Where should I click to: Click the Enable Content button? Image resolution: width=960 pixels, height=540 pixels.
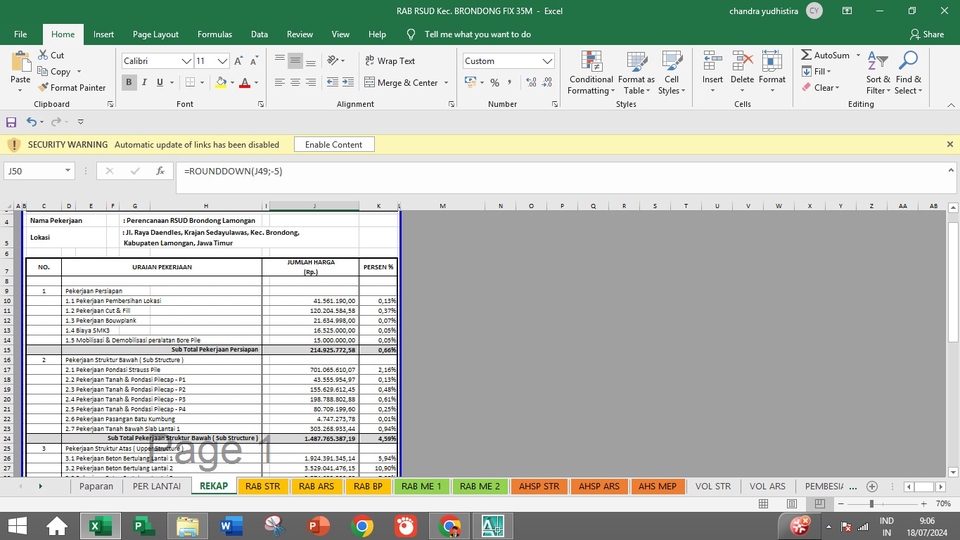(x=333, y=145)
